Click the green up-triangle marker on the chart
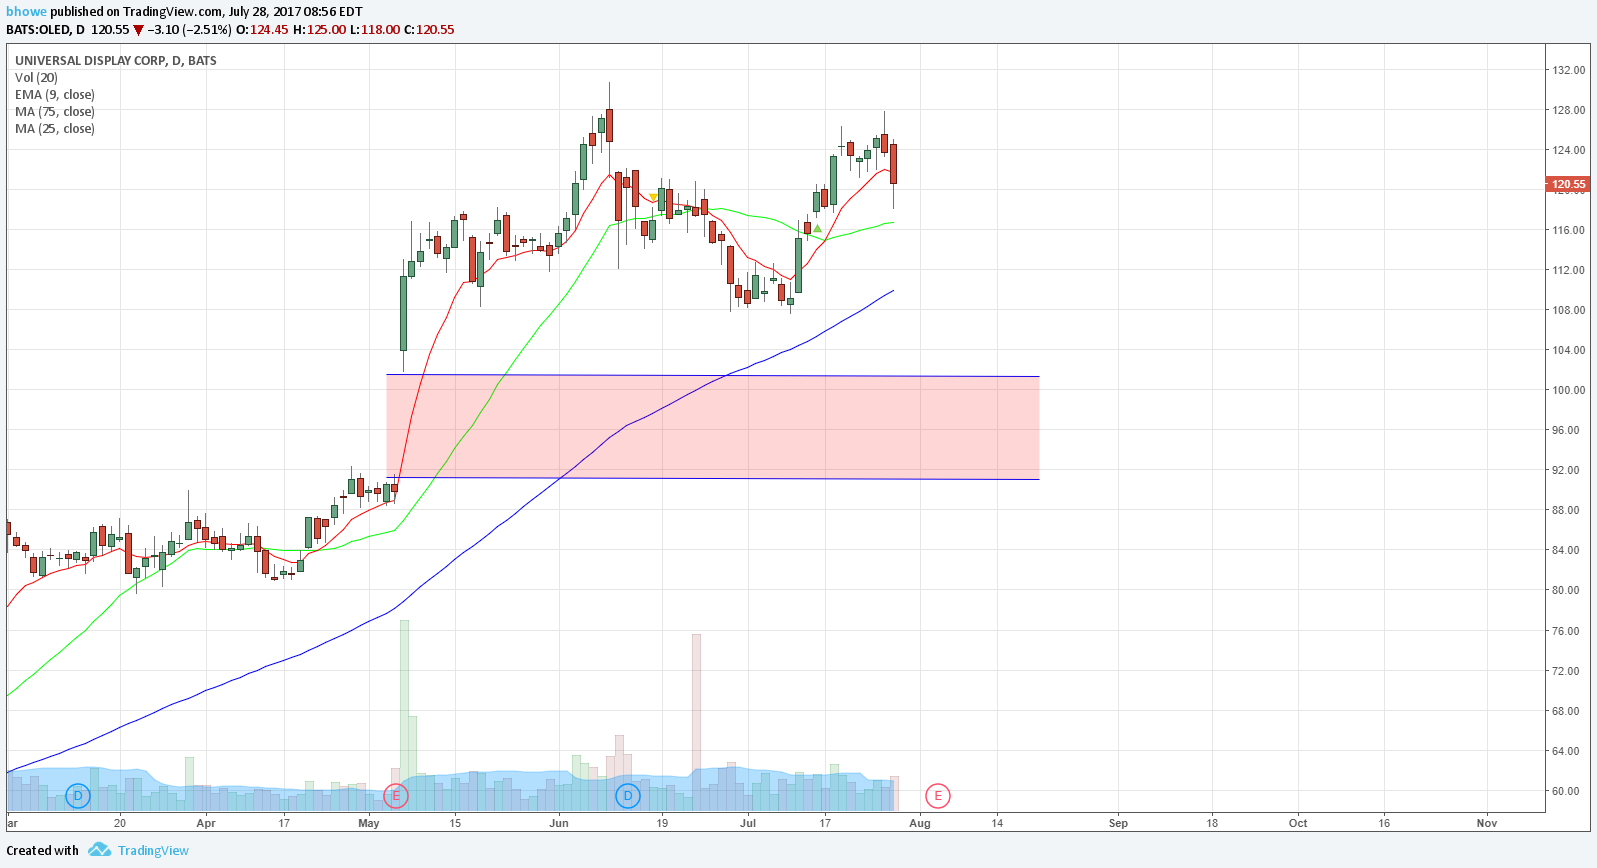Image resolution: width=1597 pixels, height=868 pixels. (817, 229)
